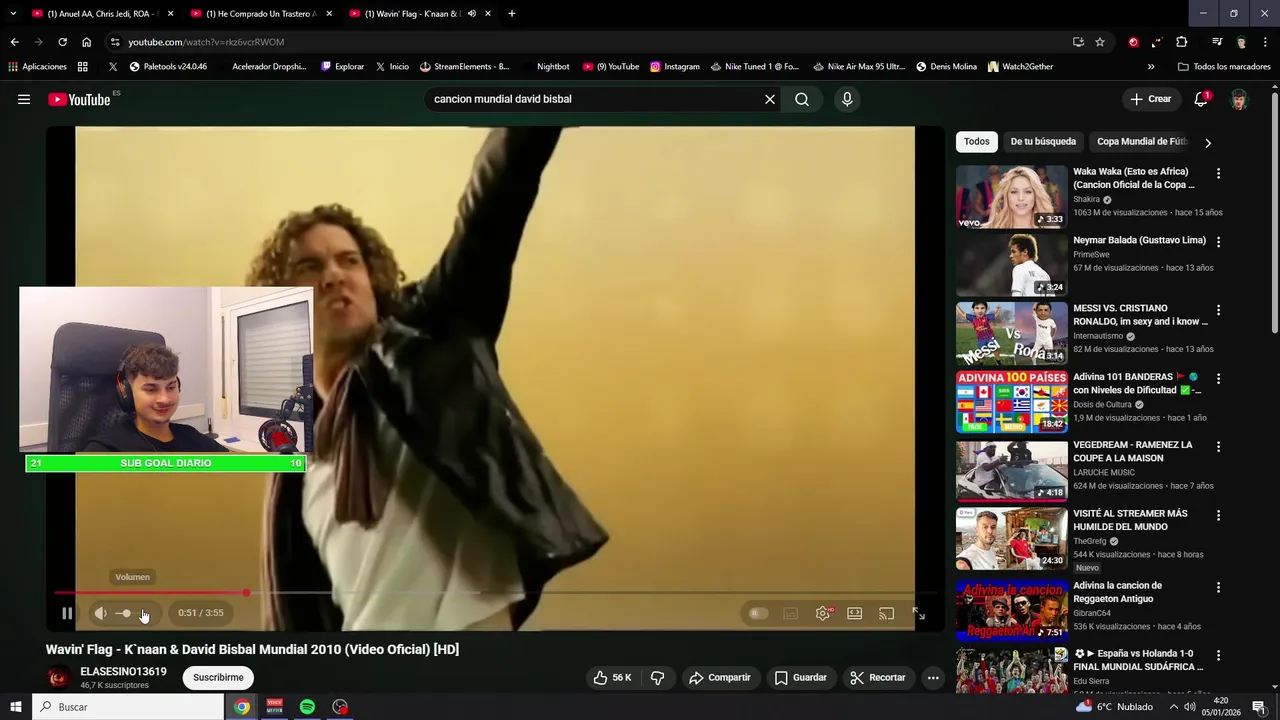
Task: Switch to theater mode view
Action: [x=854, y=613]
